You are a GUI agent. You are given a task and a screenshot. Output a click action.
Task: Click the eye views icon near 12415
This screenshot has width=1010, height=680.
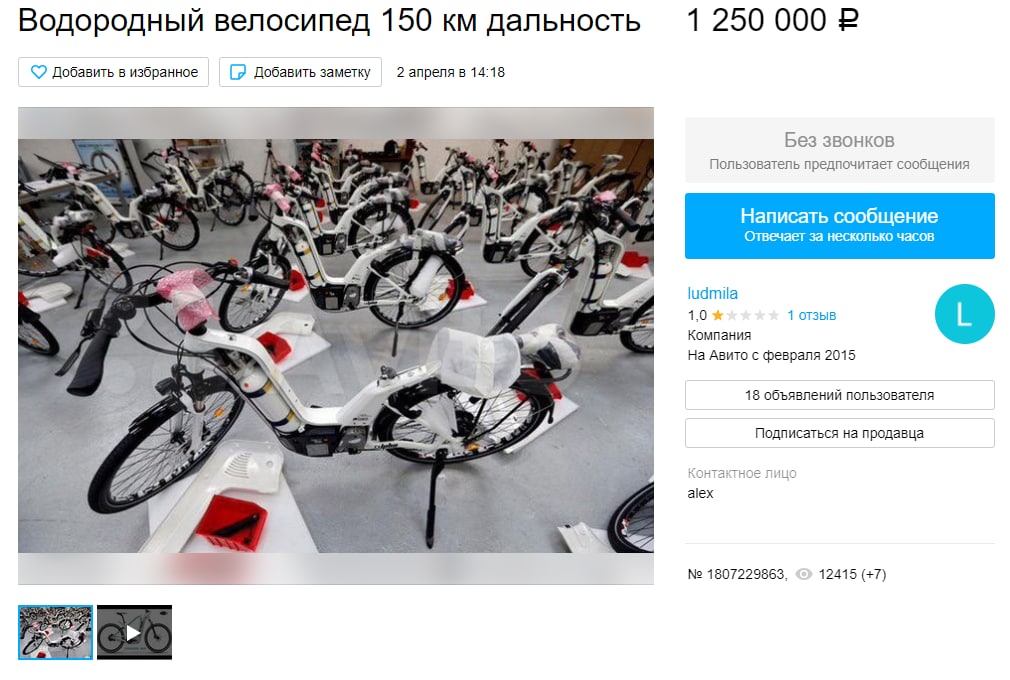[x=804, y=574]
